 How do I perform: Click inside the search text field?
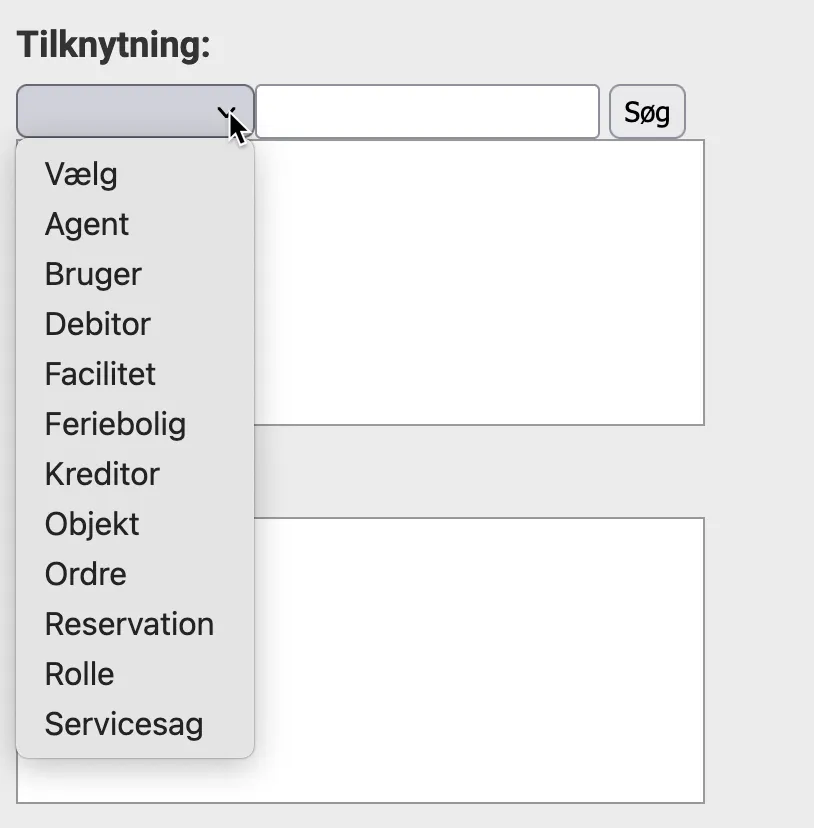428,112
